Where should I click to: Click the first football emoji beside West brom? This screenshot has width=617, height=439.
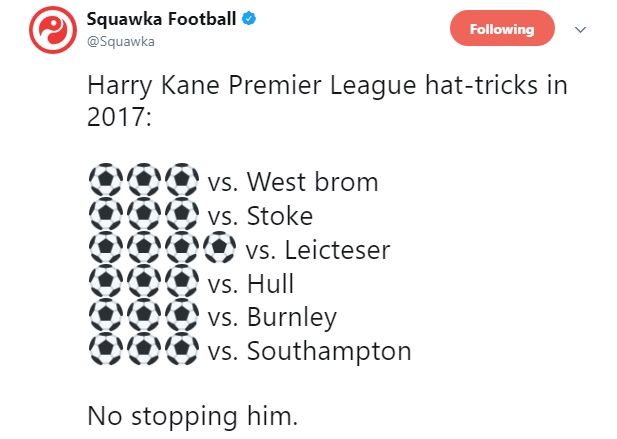106,180
